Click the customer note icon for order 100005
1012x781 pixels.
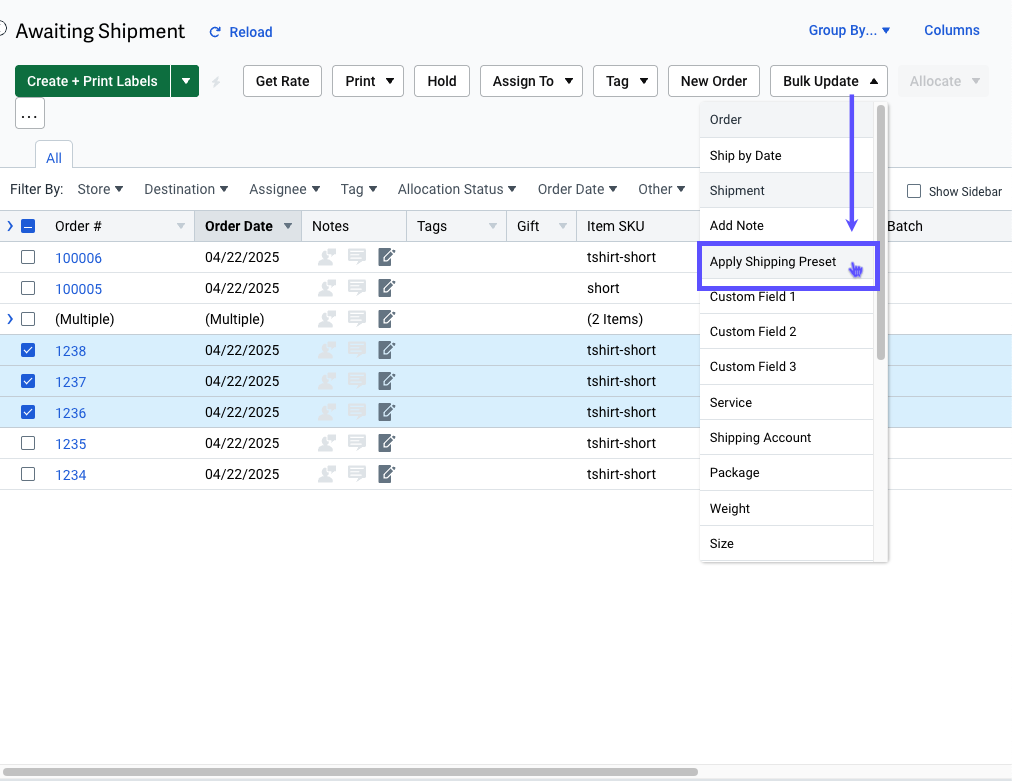[327, 288]
